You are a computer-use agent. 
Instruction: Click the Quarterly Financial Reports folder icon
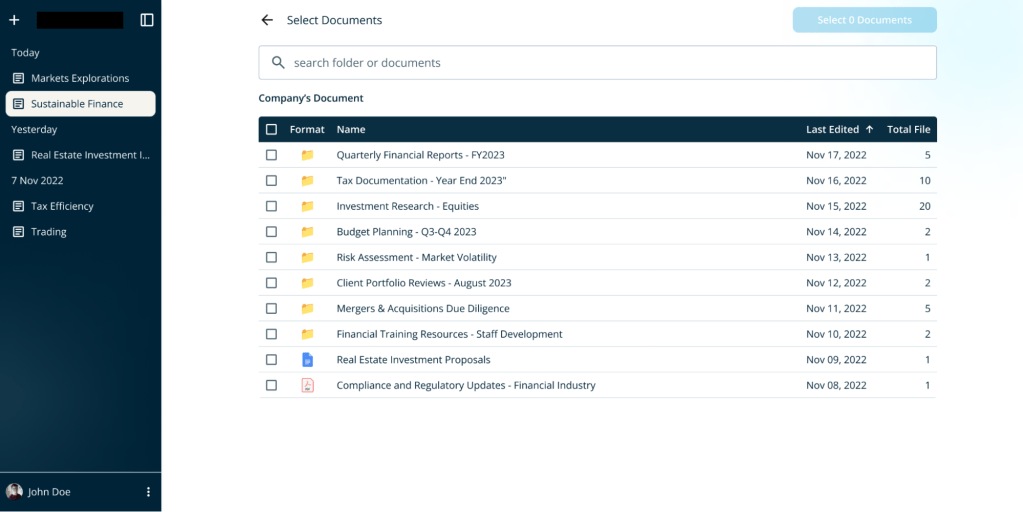click(307, 155)
